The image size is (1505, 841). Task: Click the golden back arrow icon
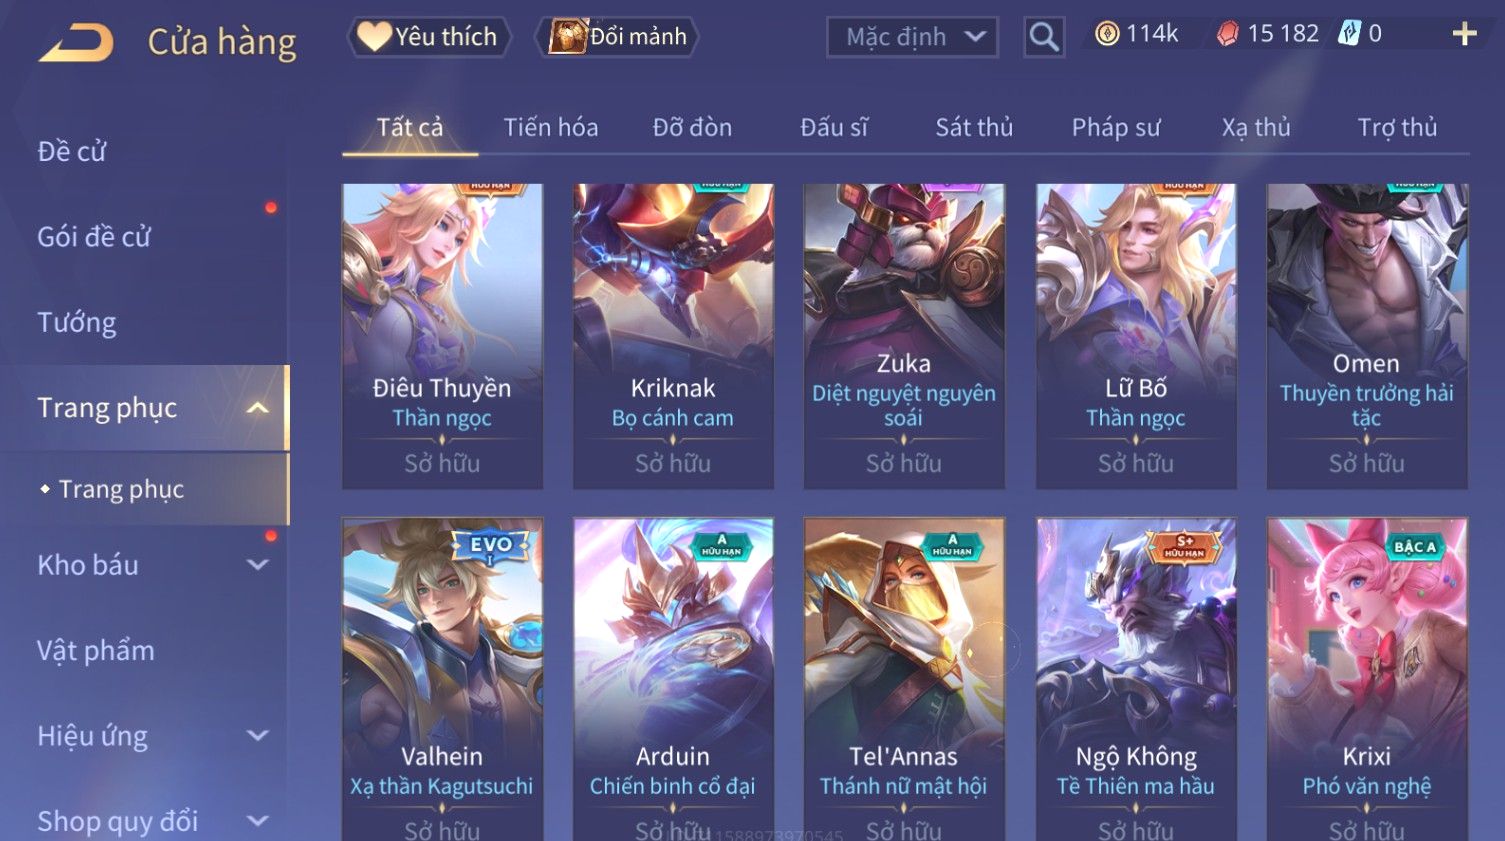[x=76, y=42]
